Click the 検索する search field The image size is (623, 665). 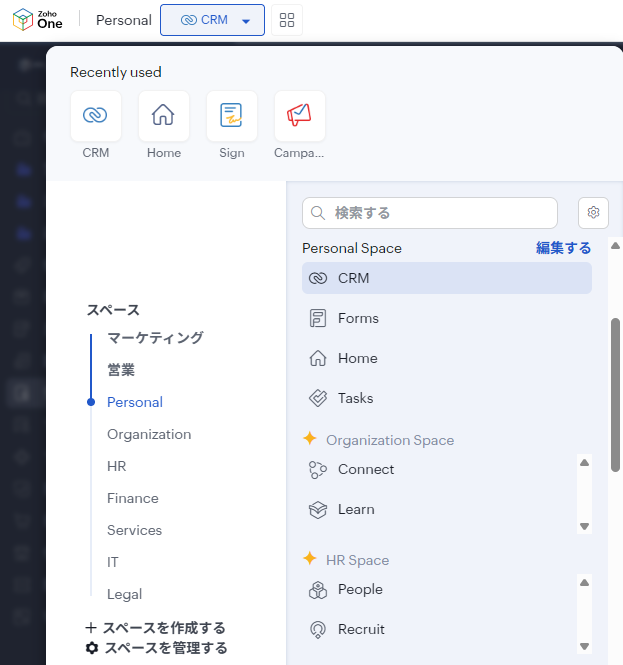tap(430, 213)
